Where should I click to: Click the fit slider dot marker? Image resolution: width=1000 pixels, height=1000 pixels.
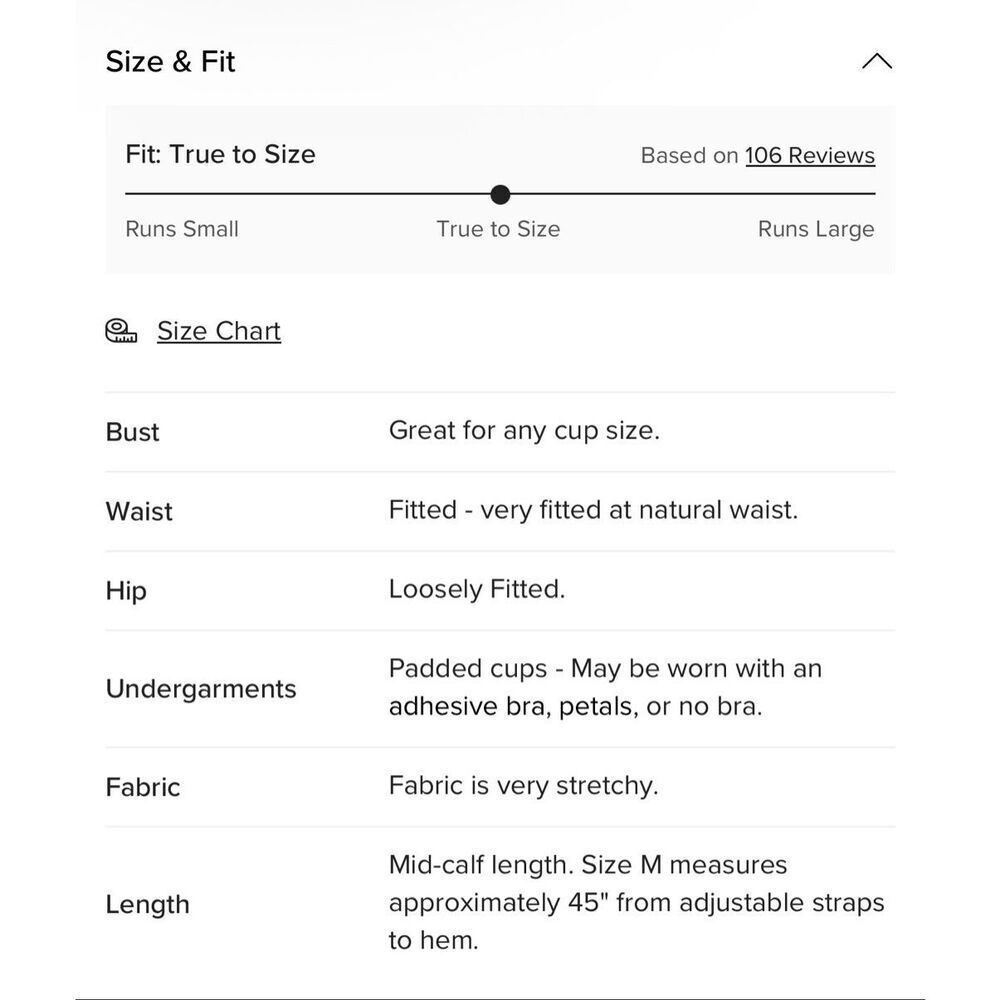501,195
